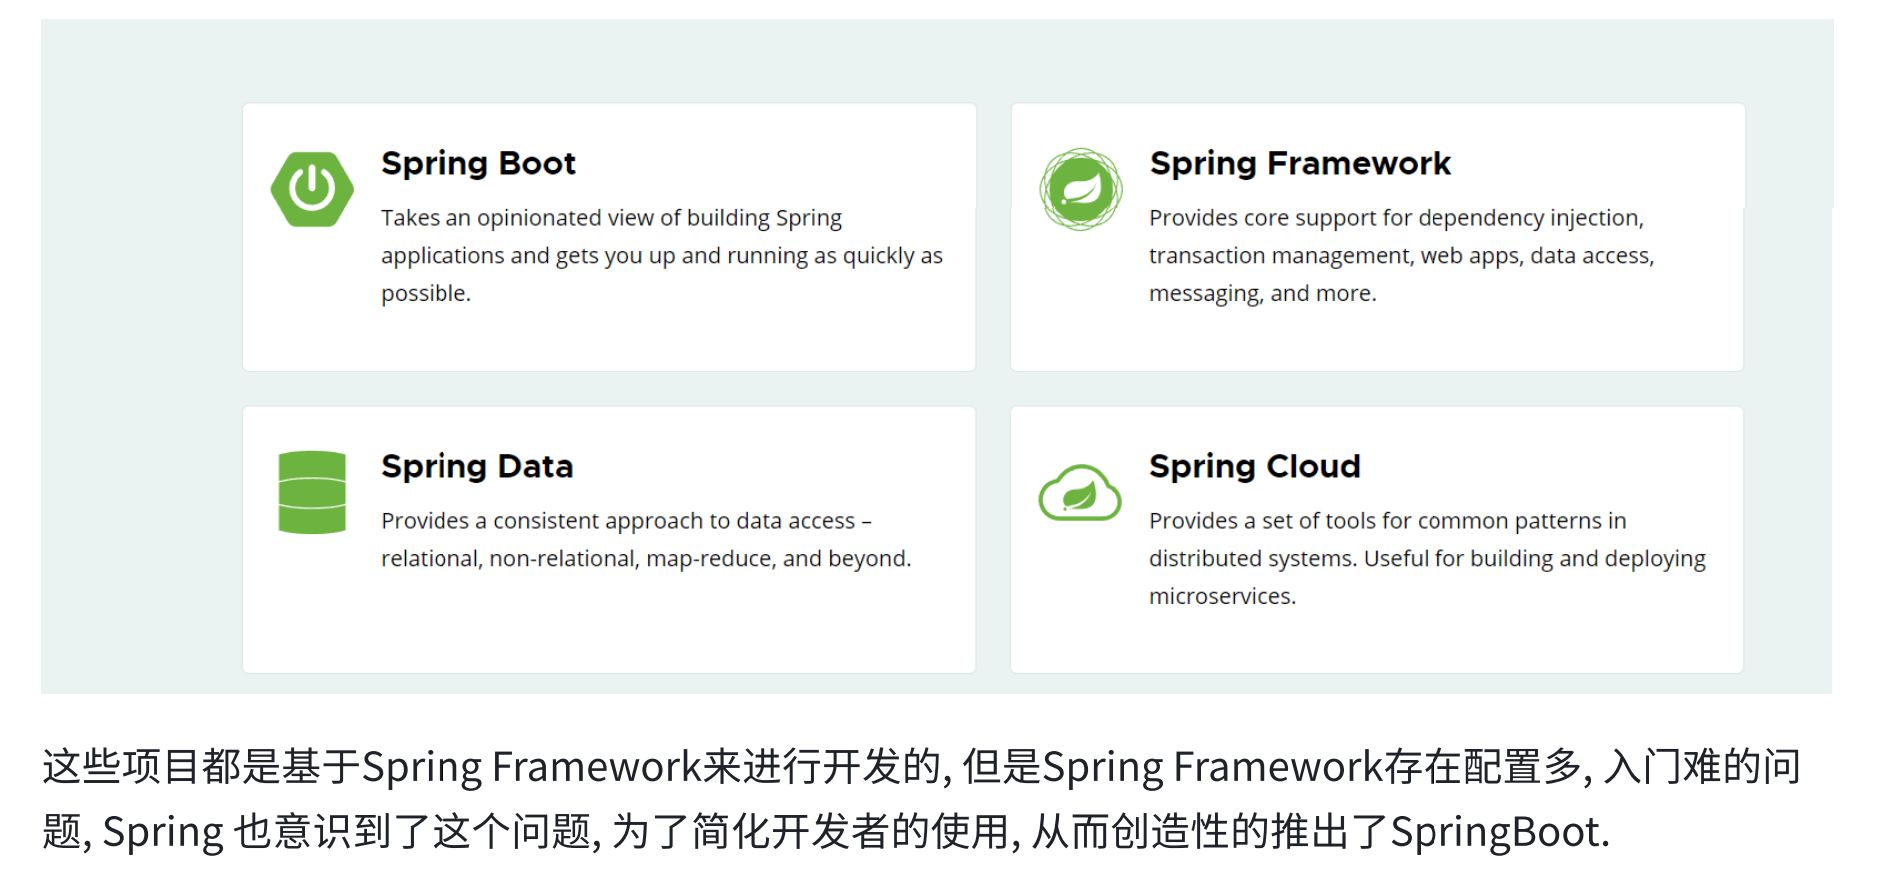Viewport: 1895px width, 888px height.
Task: Click the Chinese paragraph line starting '这些项目都是基于Spring'
Action: click(922, 767)
